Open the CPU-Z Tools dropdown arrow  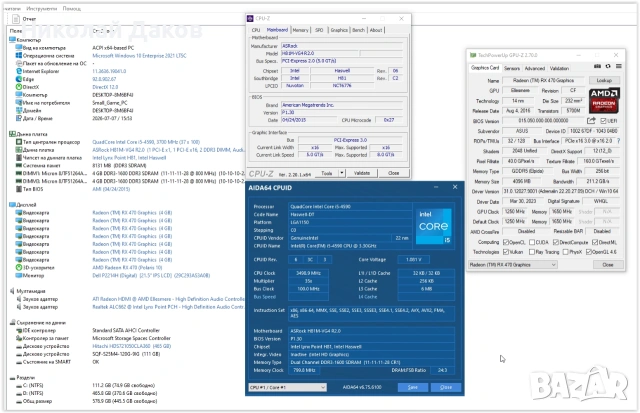pyautogui.click(x=342, y=173)
